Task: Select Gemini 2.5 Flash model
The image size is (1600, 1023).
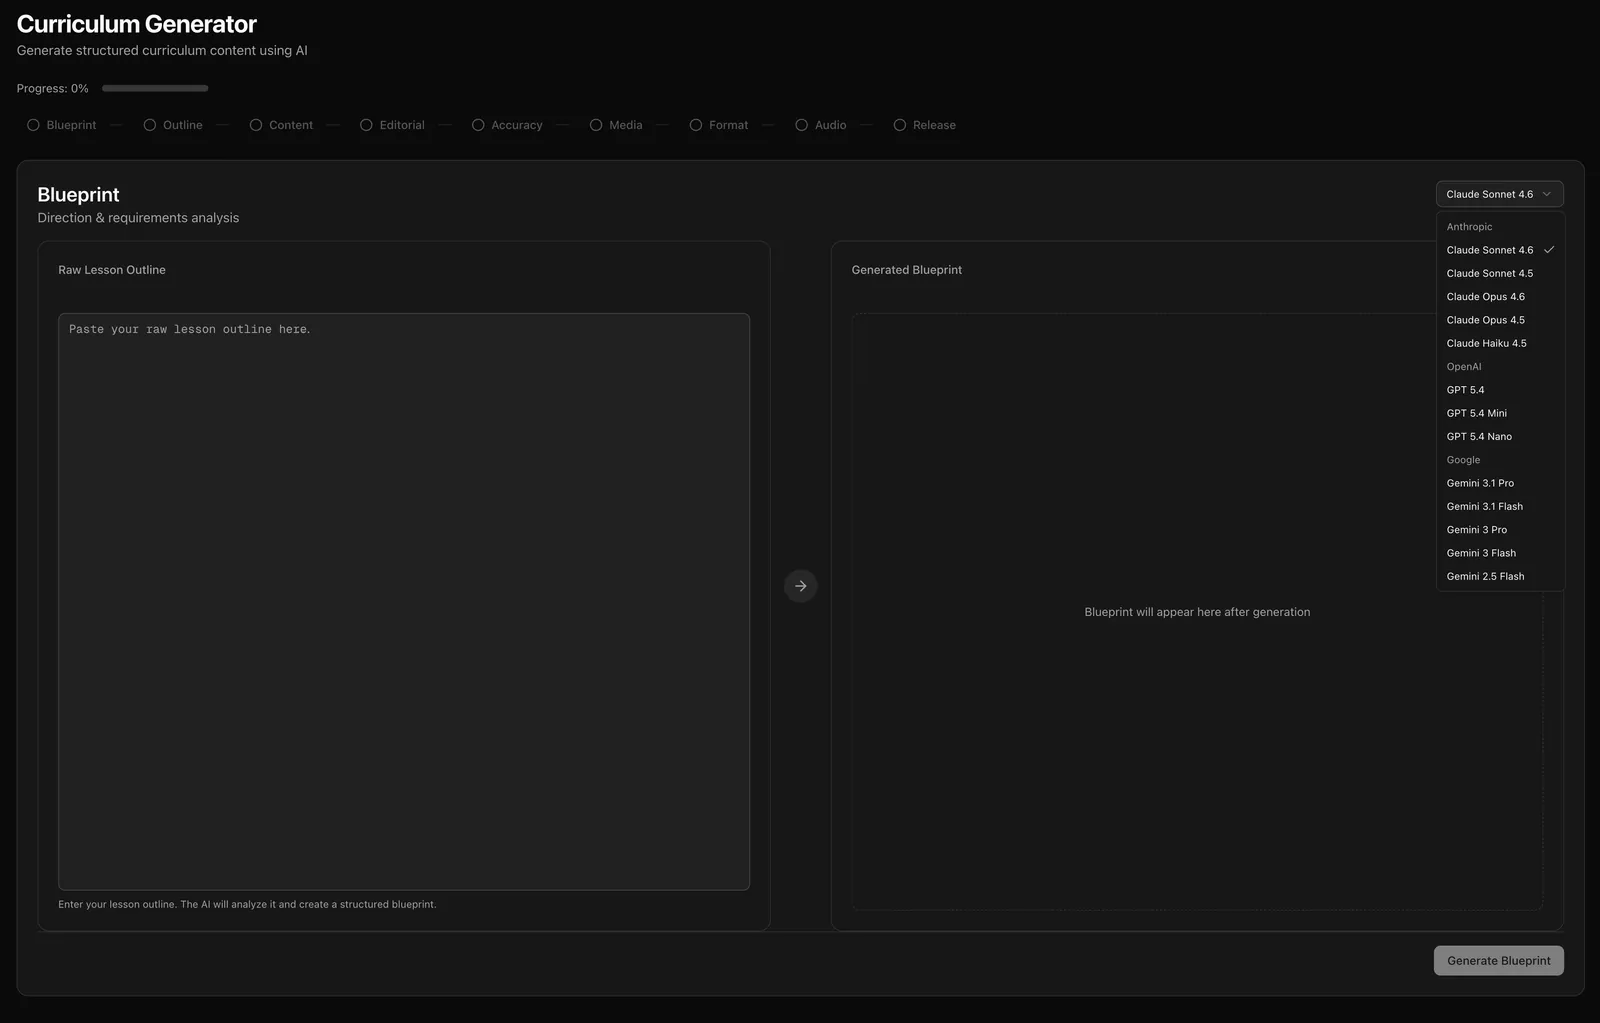Action: coord(1500,577)
